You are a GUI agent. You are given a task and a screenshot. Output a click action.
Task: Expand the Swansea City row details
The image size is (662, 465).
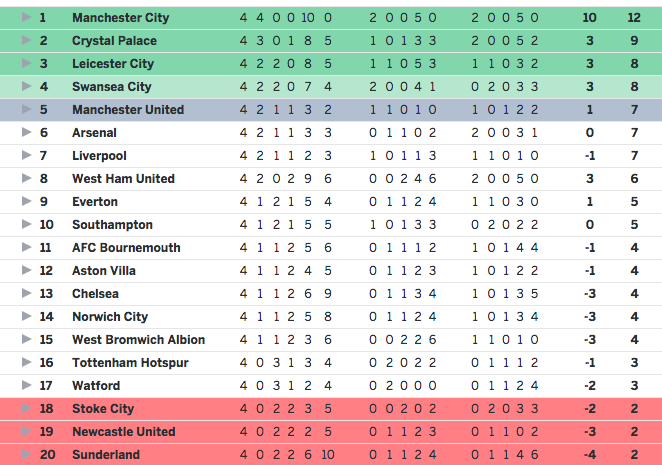26,87
